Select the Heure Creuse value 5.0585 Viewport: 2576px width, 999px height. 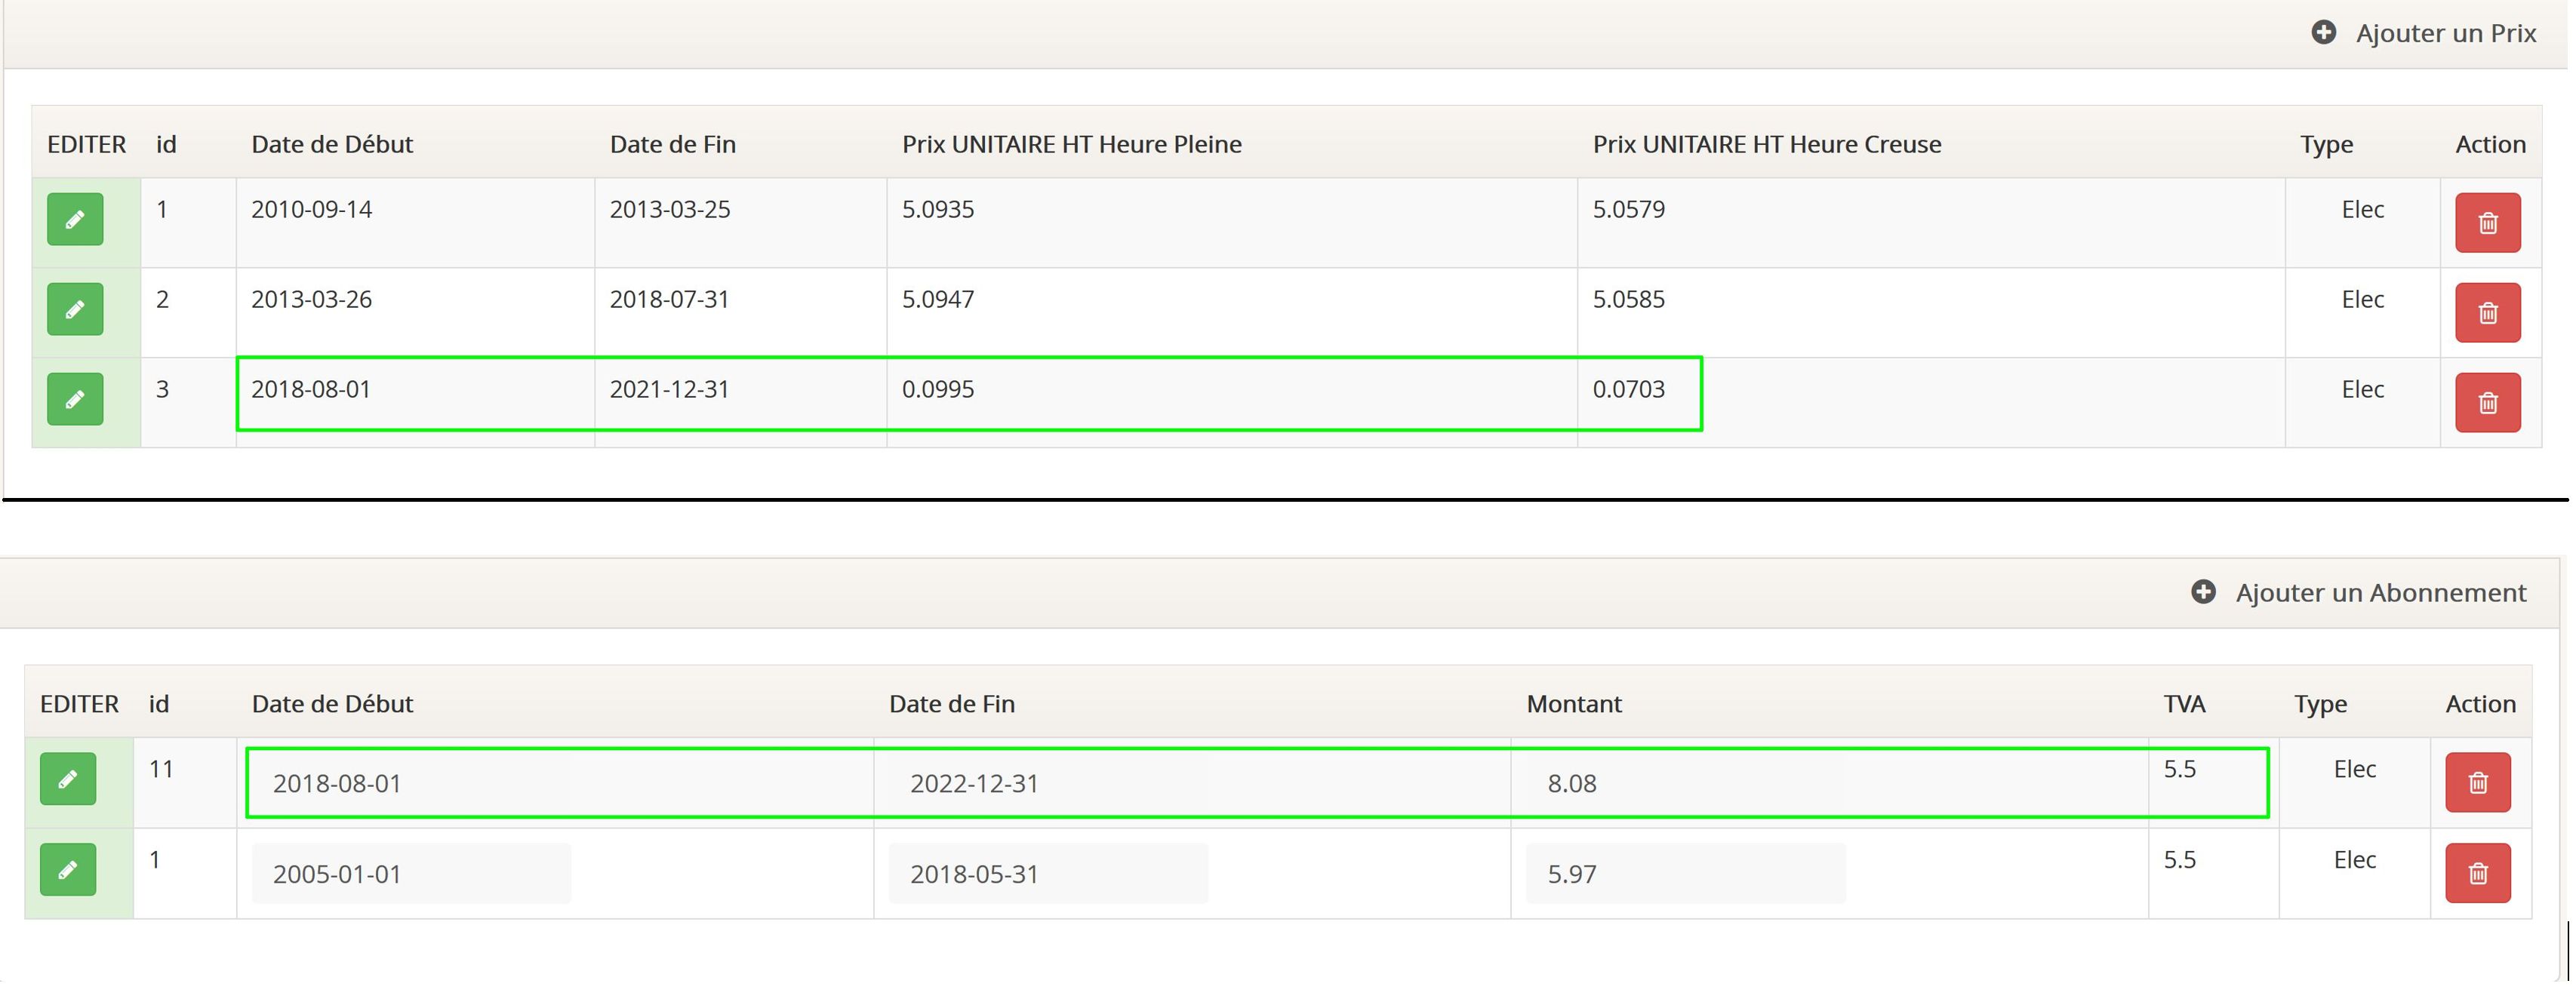point(1629,299)
